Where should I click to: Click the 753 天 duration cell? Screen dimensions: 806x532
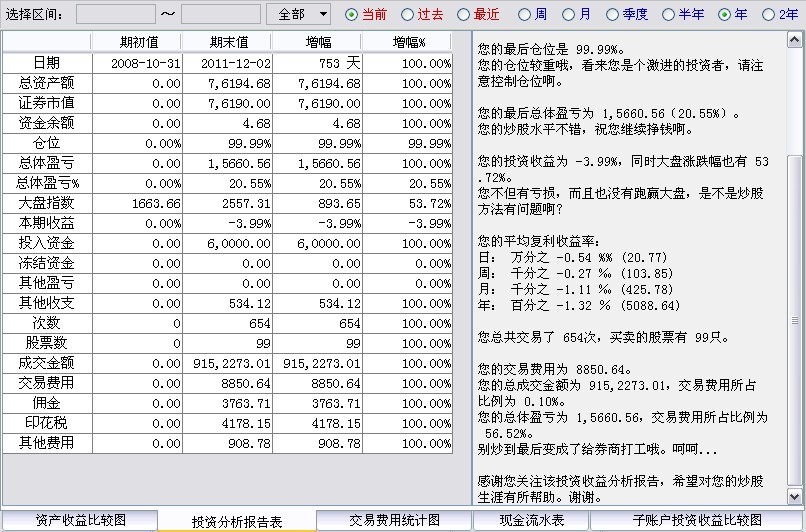coord(318,63)
